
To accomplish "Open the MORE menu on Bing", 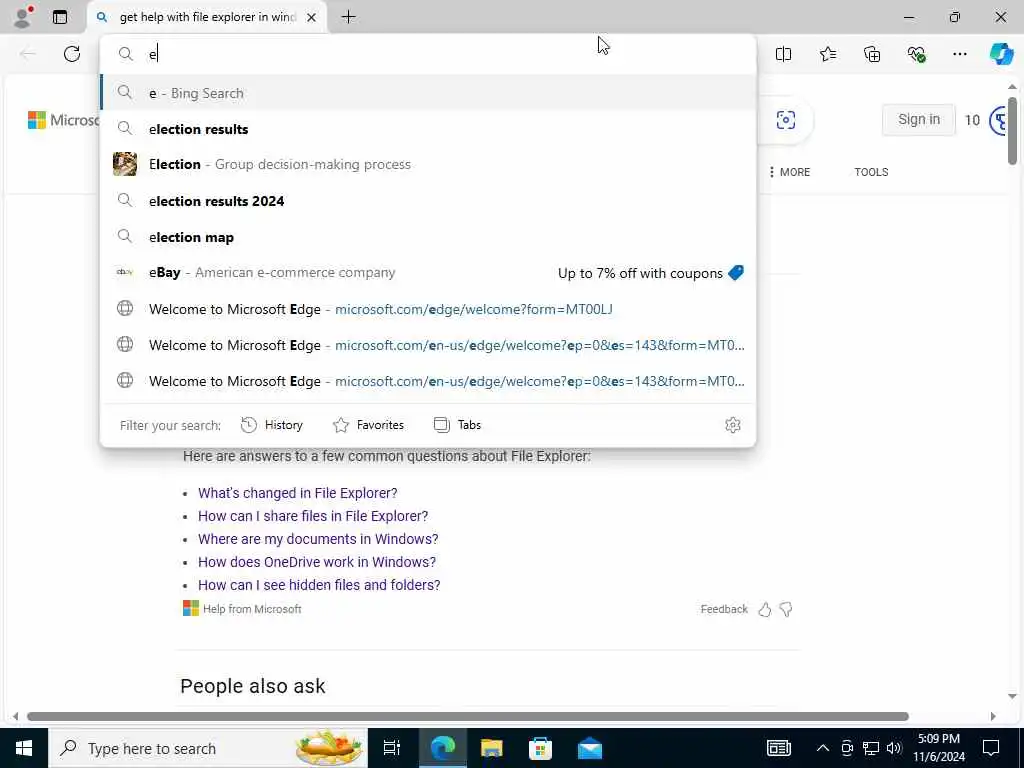I will point(790,172).
